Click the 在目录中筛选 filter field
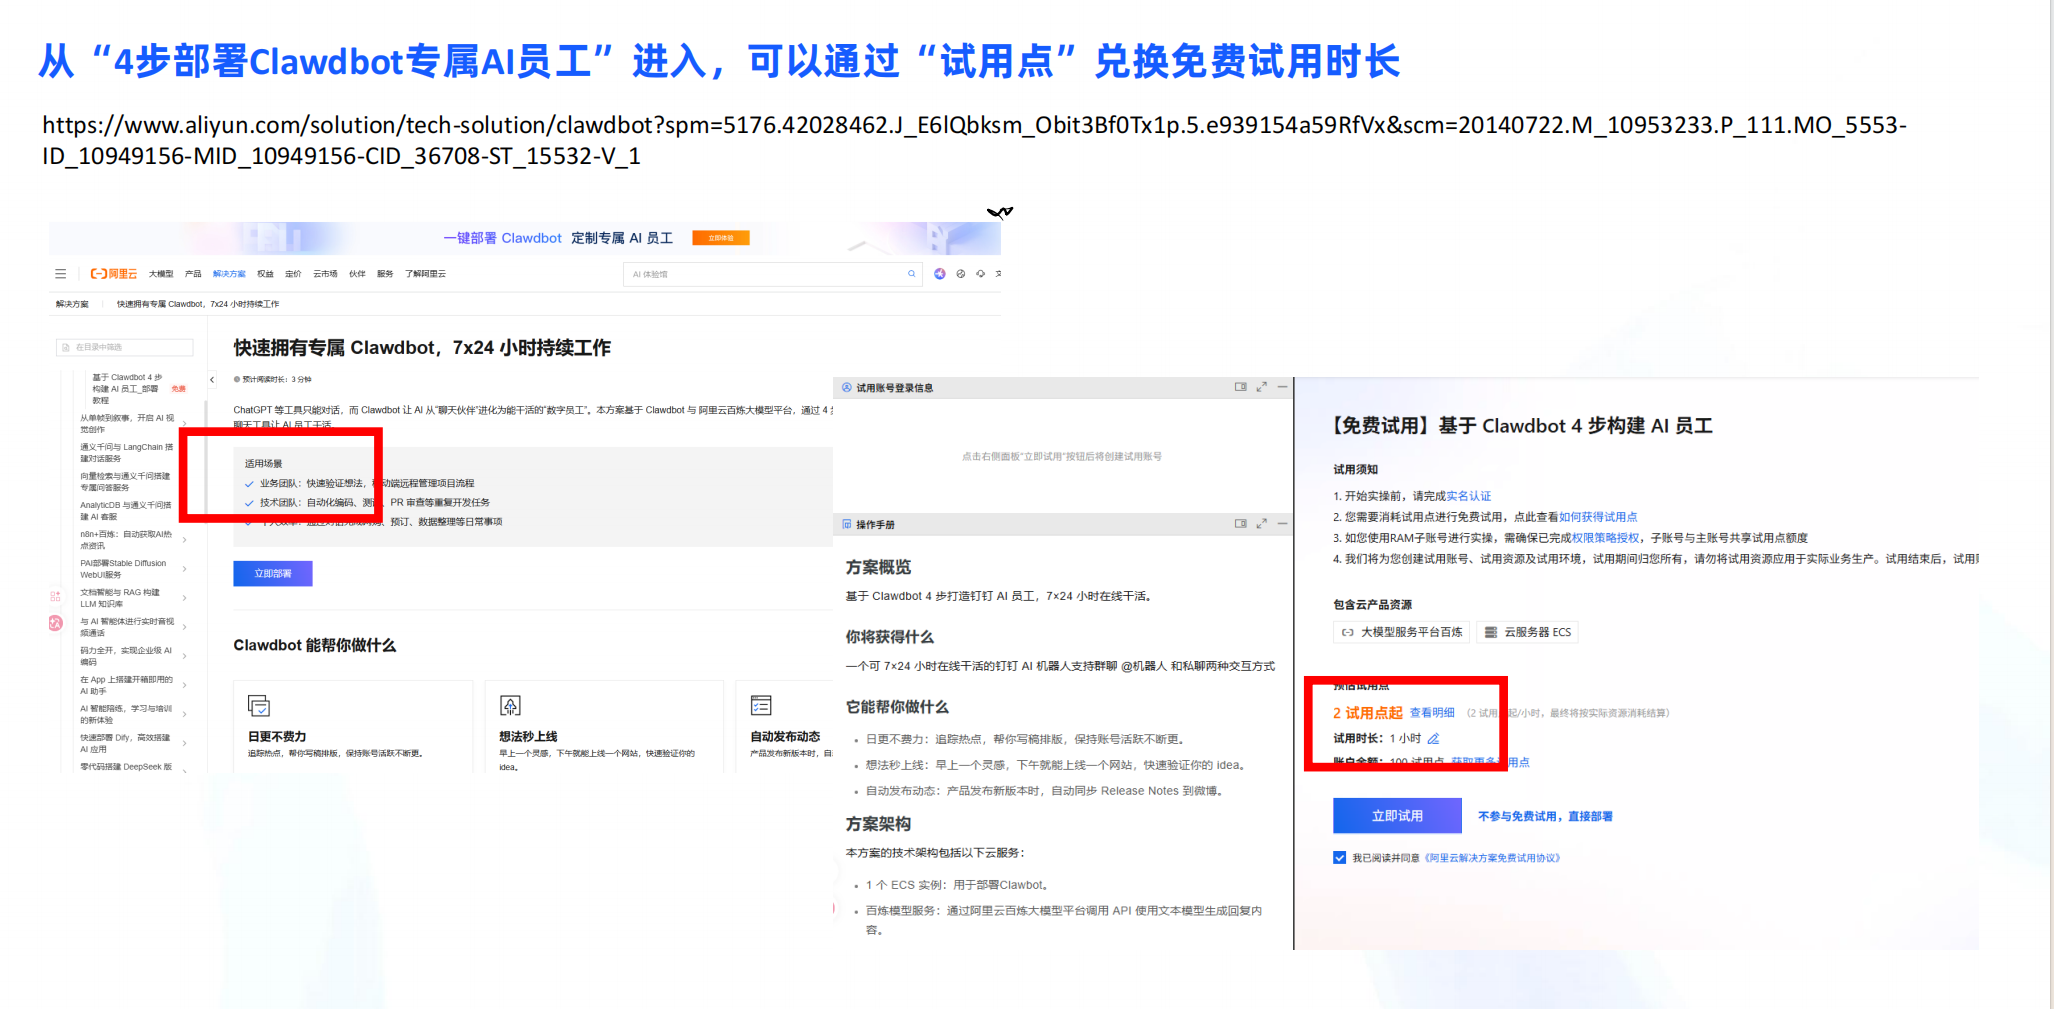 coord(125,347)
